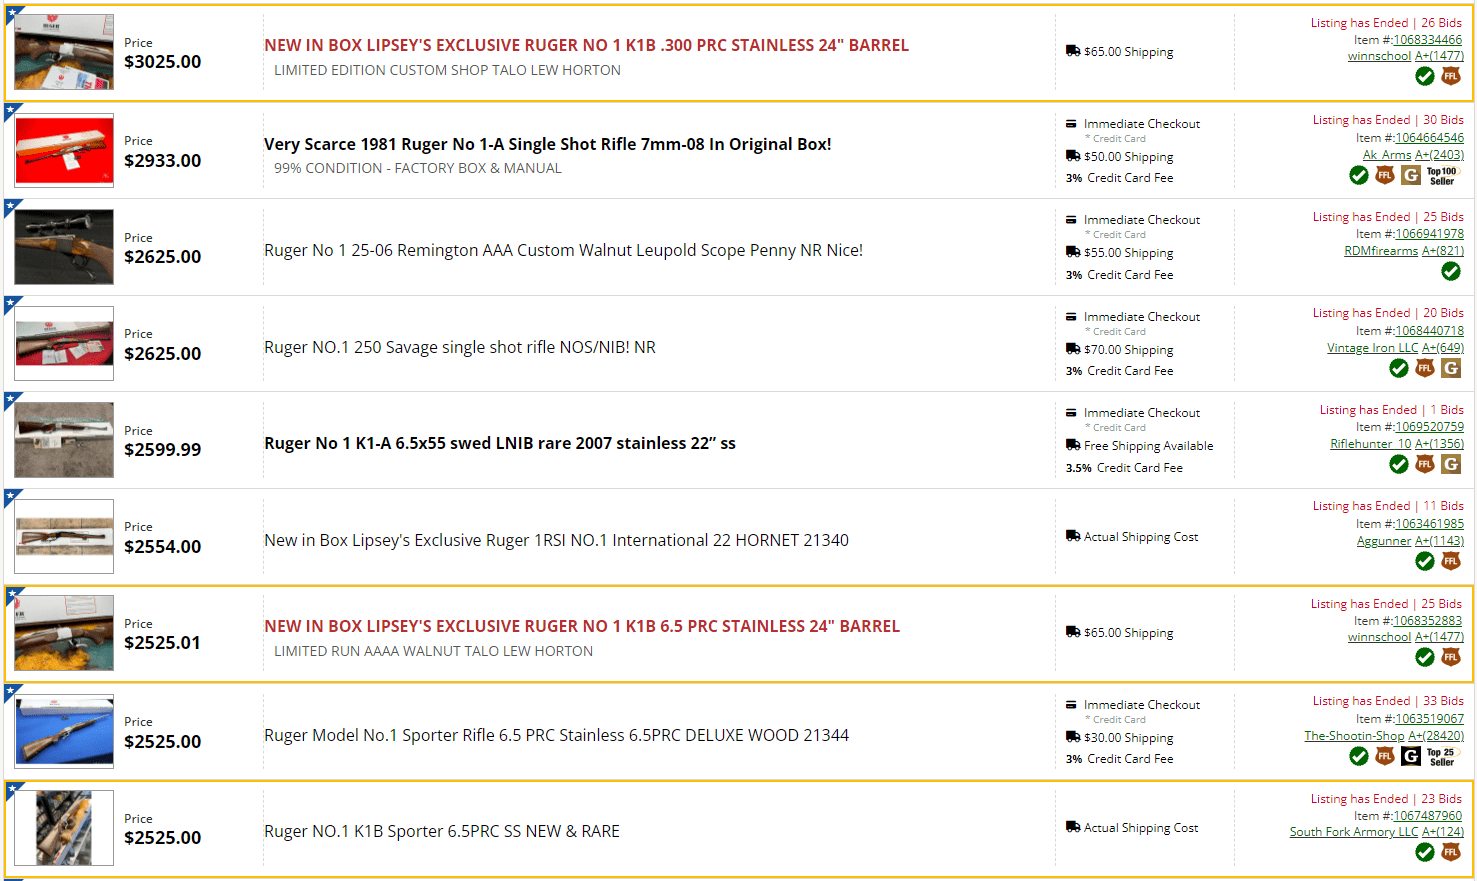
Task: Click the FFL shield icon for Vintage Iron LLC
Action: point(1425,368)
